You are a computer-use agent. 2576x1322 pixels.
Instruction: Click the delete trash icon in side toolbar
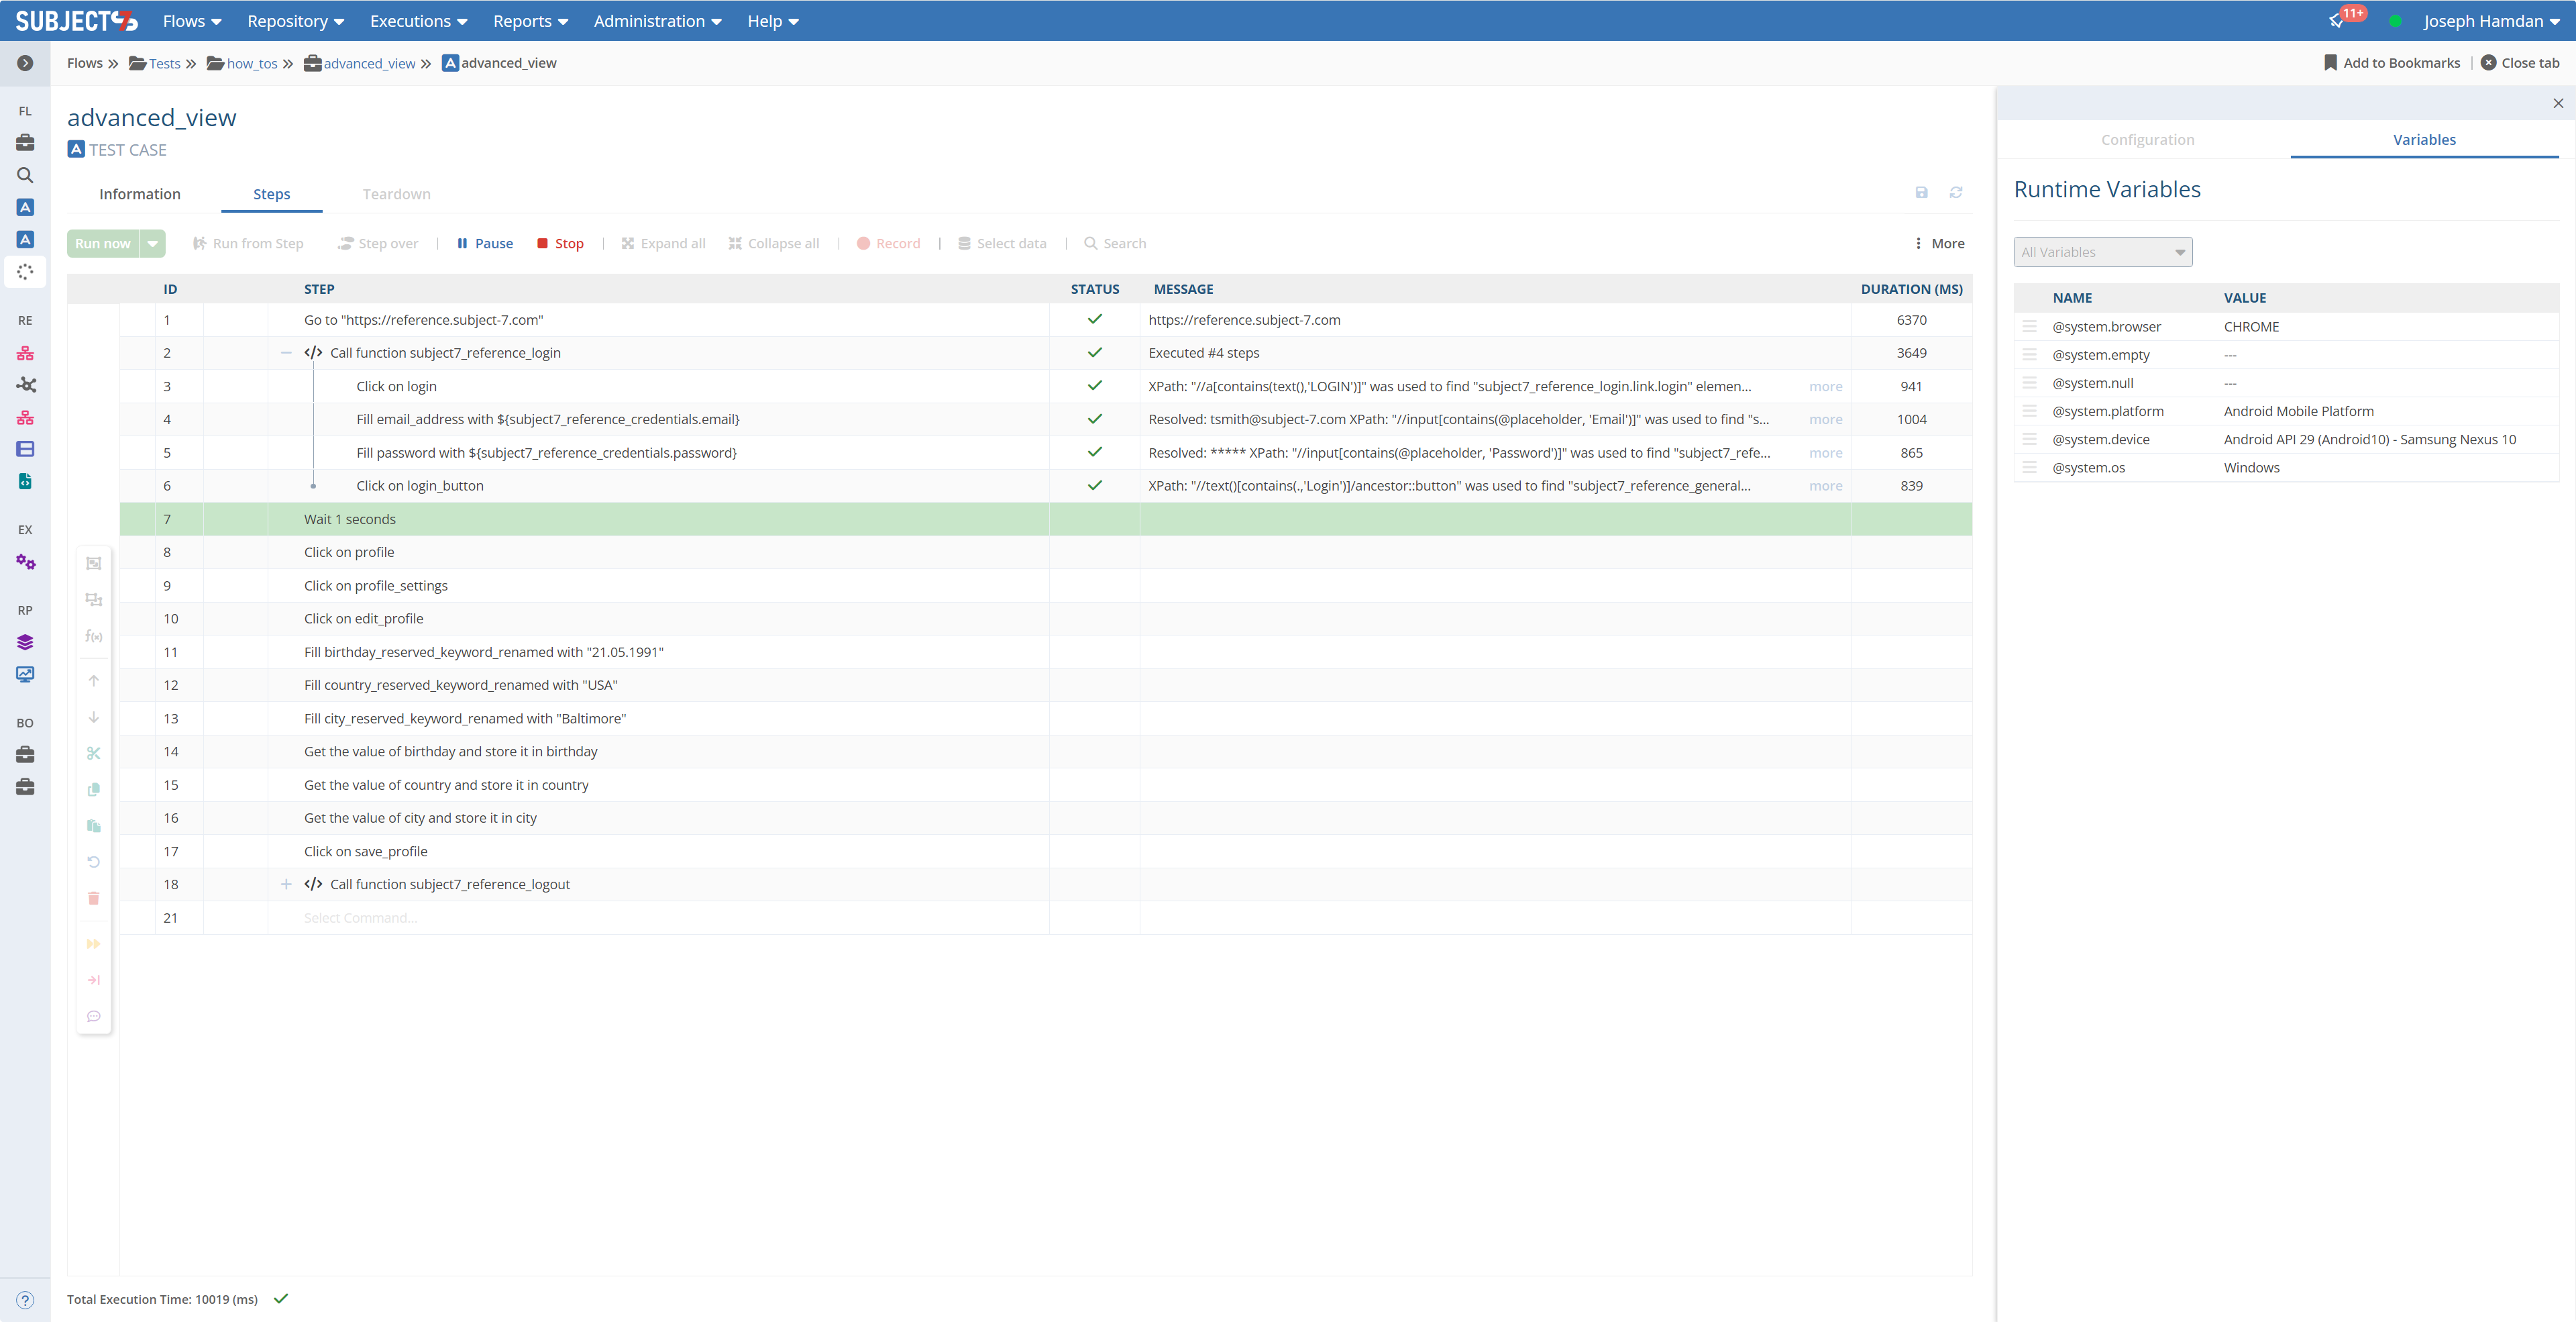click(x=94, y=898)
